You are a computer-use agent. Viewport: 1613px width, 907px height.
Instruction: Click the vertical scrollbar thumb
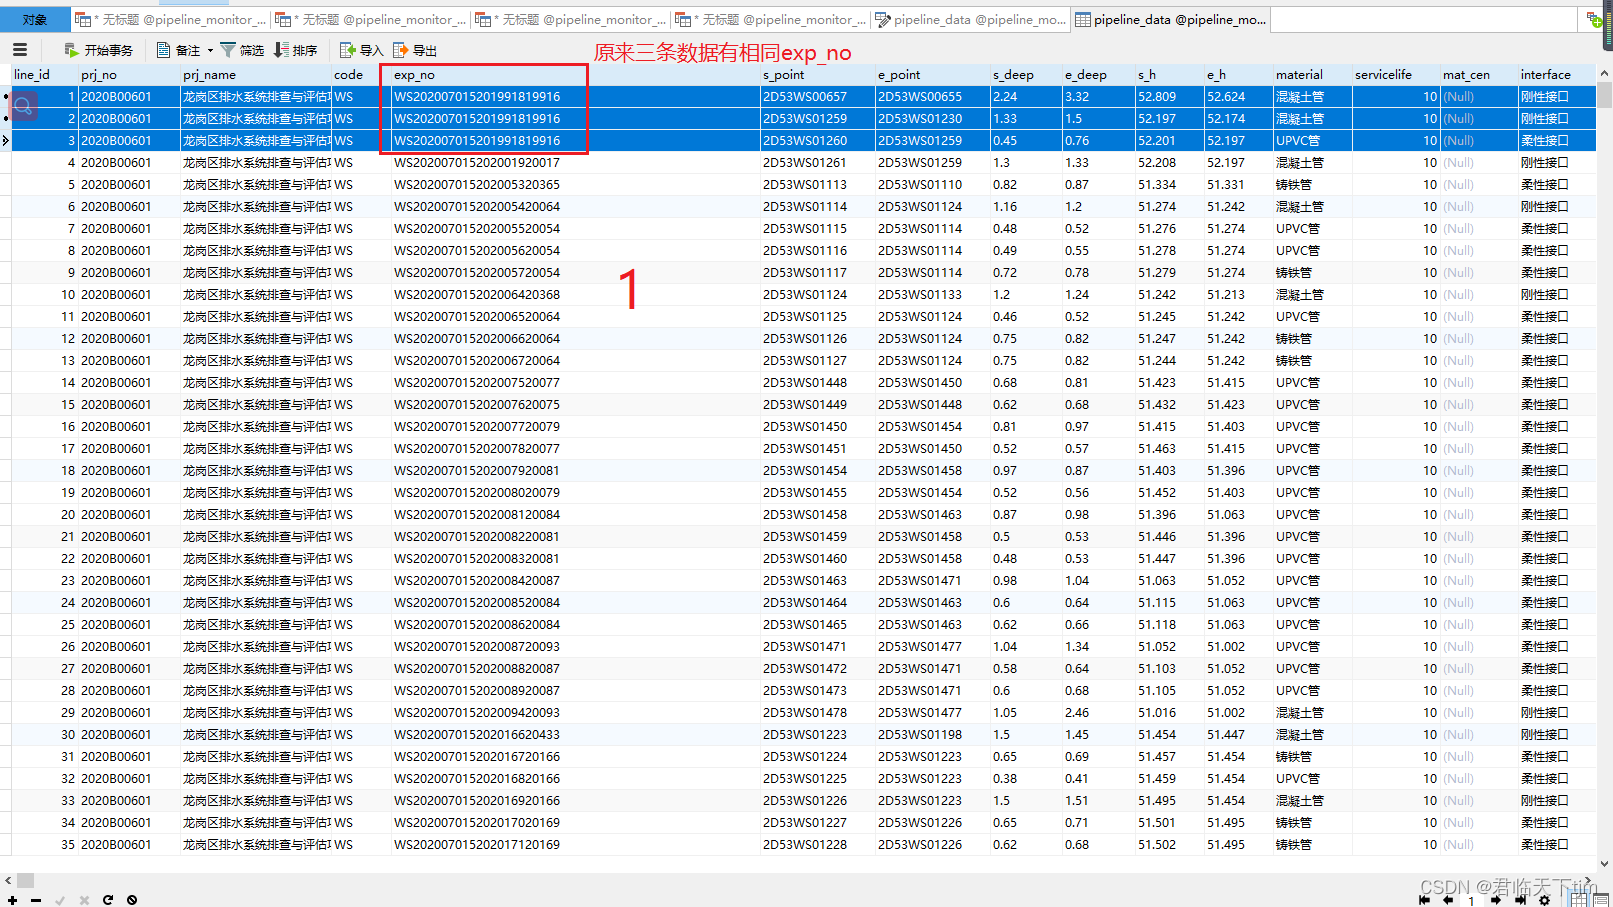pos(1604,94)
